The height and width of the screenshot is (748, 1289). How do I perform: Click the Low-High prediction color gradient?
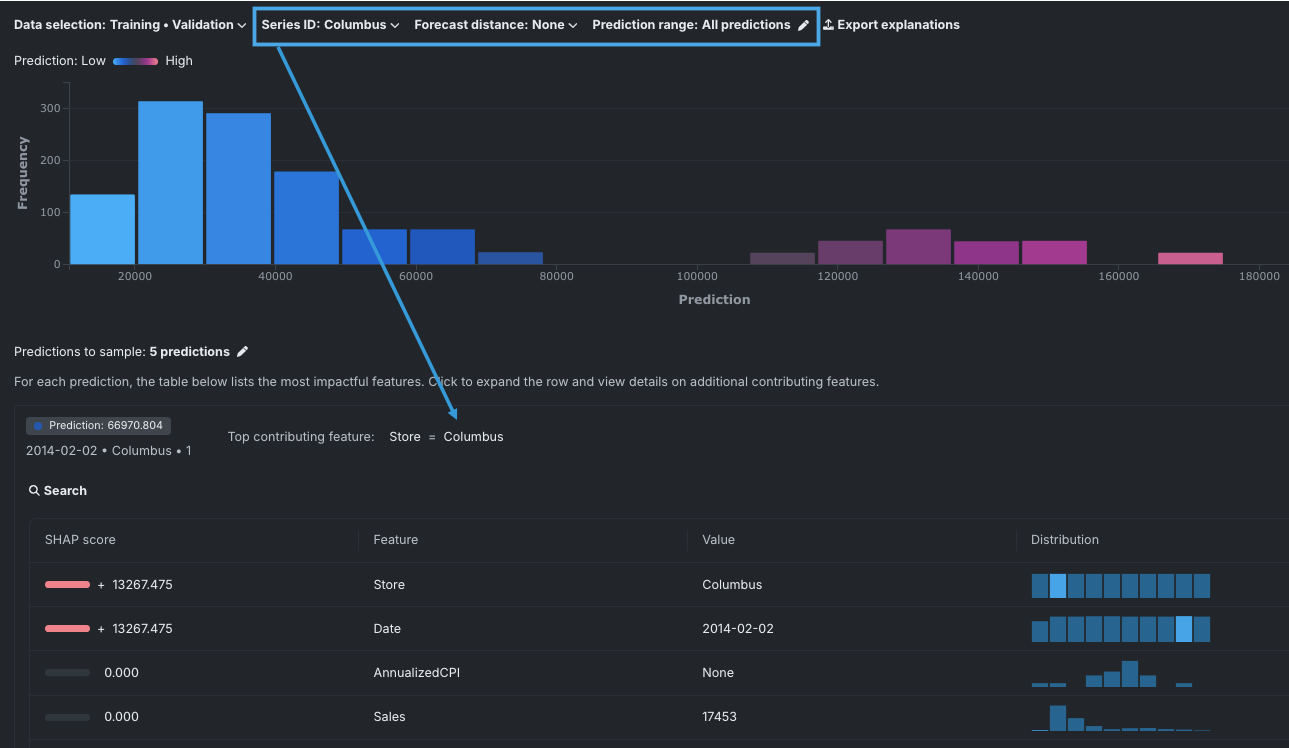(x=135, y=61)
